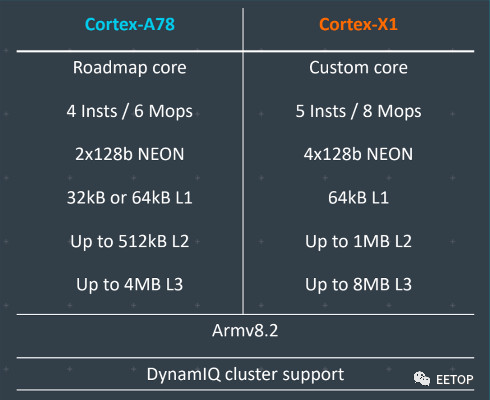
Task: Click the 32kB or 64kB L1 cell
Action: click(x=130, y=198)
